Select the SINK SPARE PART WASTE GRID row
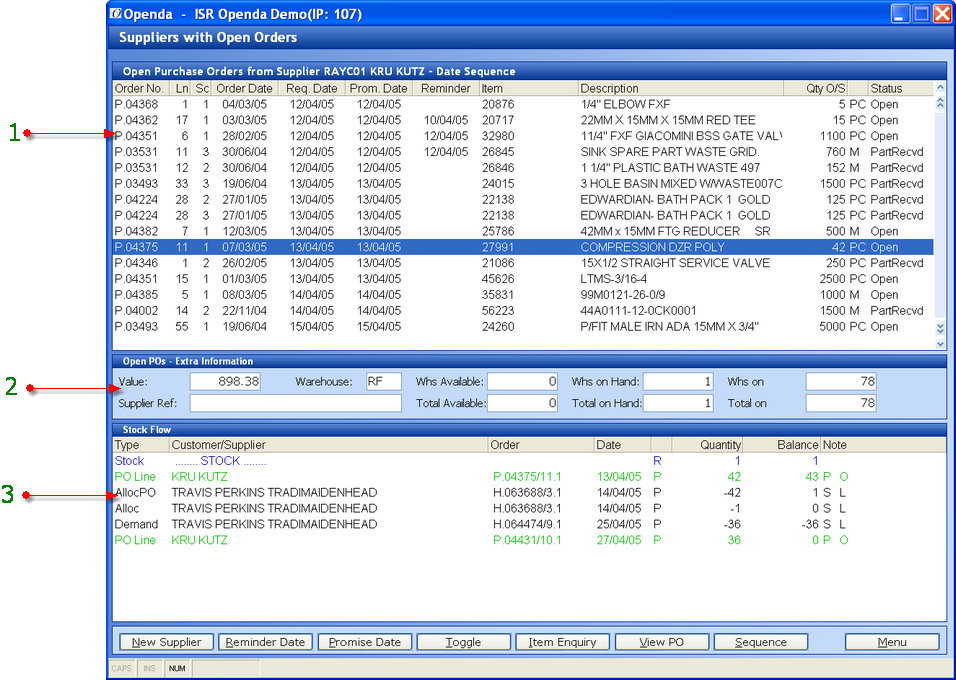 pos(523,152)
